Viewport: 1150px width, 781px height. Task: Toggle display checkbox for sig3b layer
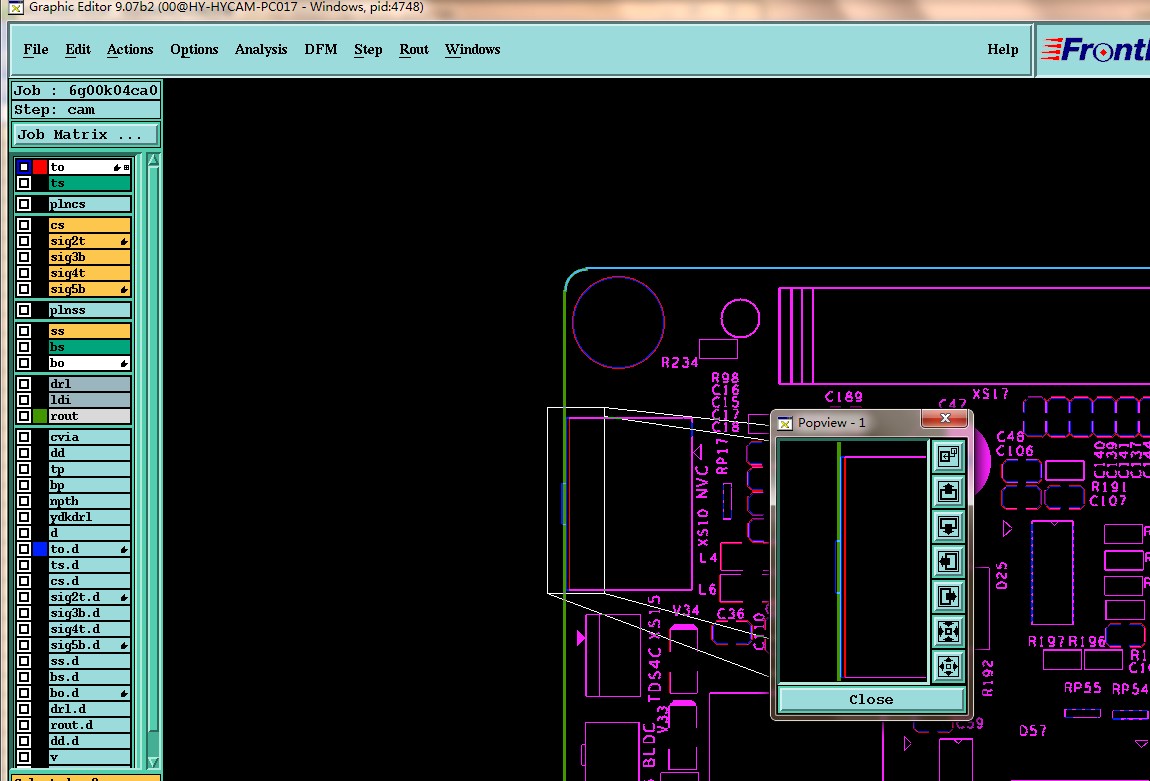(23, 257)
